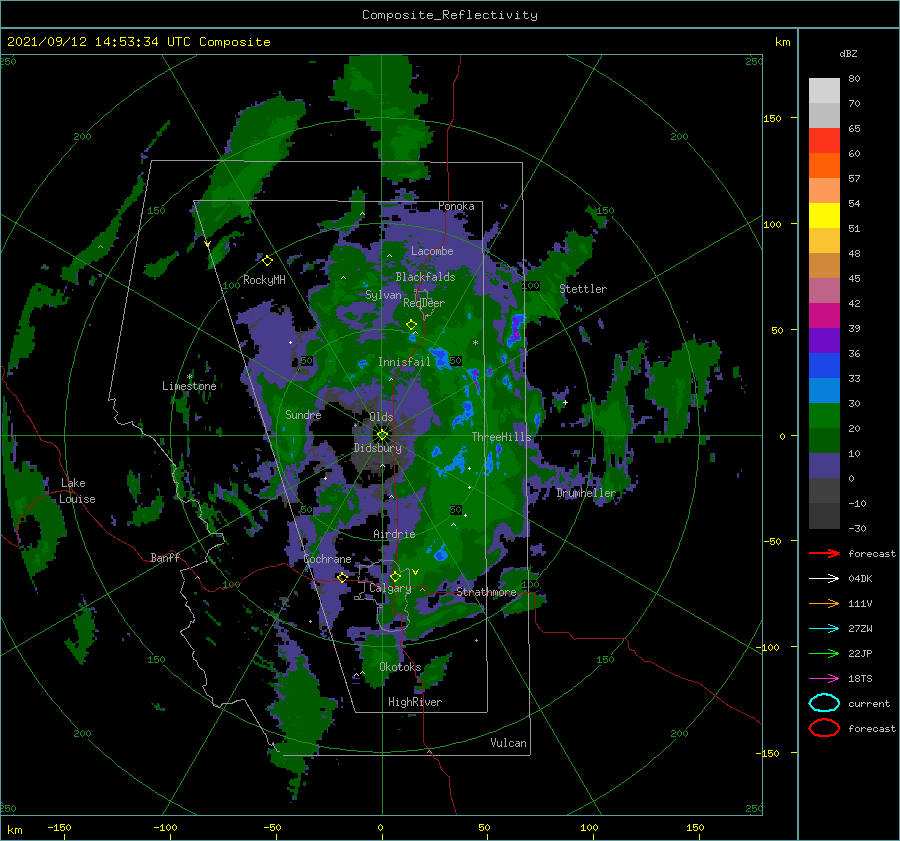
Task: Click the 36 dBZ purple color swatch
Action: [x=824, y=341]
